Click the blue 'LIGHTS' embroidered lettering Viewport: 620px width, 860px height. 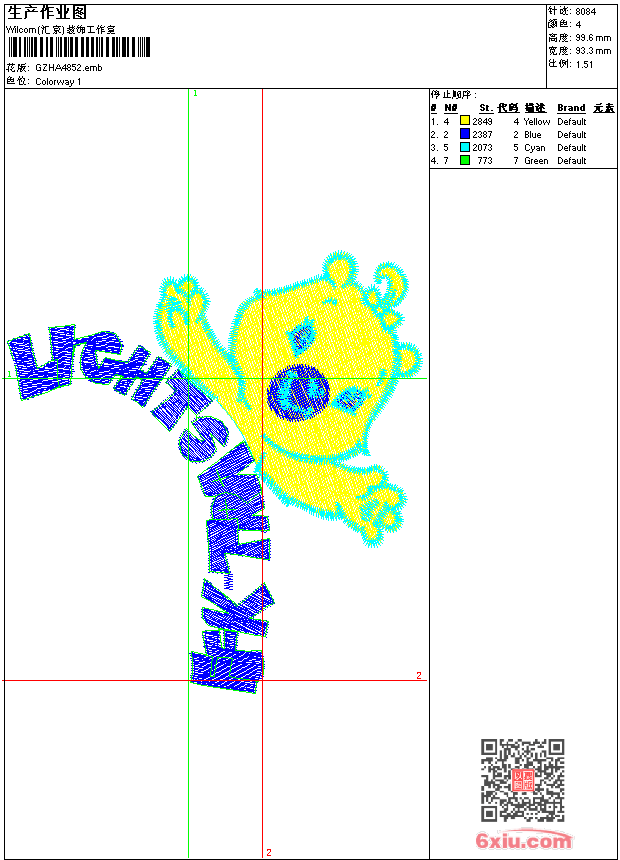pyautogui.click(x=119, y=393)
